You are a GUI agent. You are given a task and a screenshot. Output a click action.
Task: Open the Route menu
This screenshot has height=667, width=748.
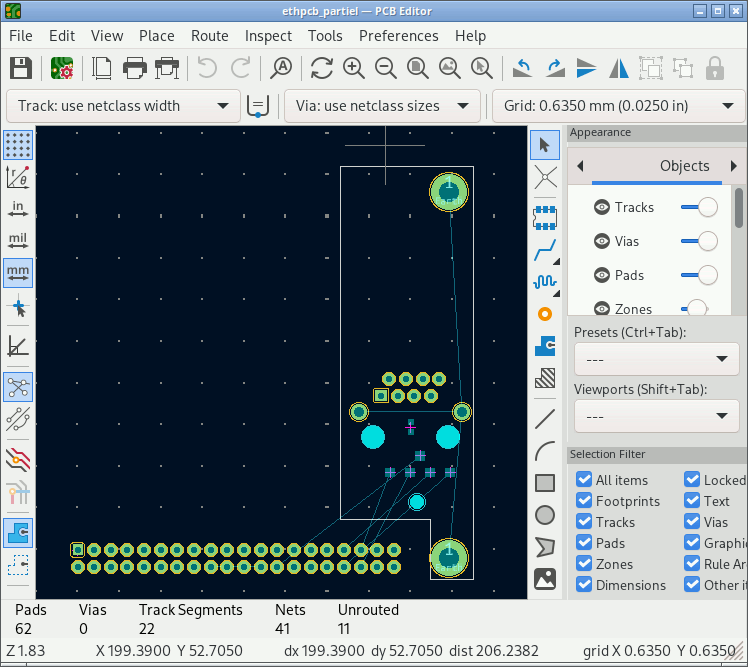(209, 36)
